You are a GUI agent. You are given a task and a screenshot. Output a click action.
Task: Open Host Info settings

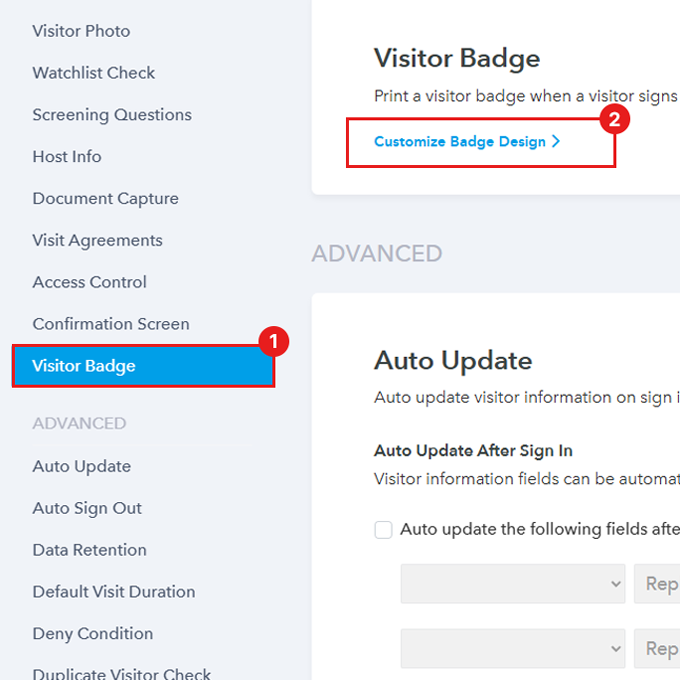67,157
